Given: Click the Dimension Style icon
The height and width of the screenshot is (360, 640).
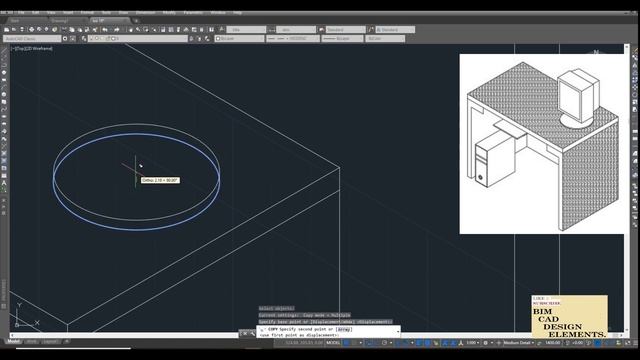Looking at the screenshot, I should 271,29.
